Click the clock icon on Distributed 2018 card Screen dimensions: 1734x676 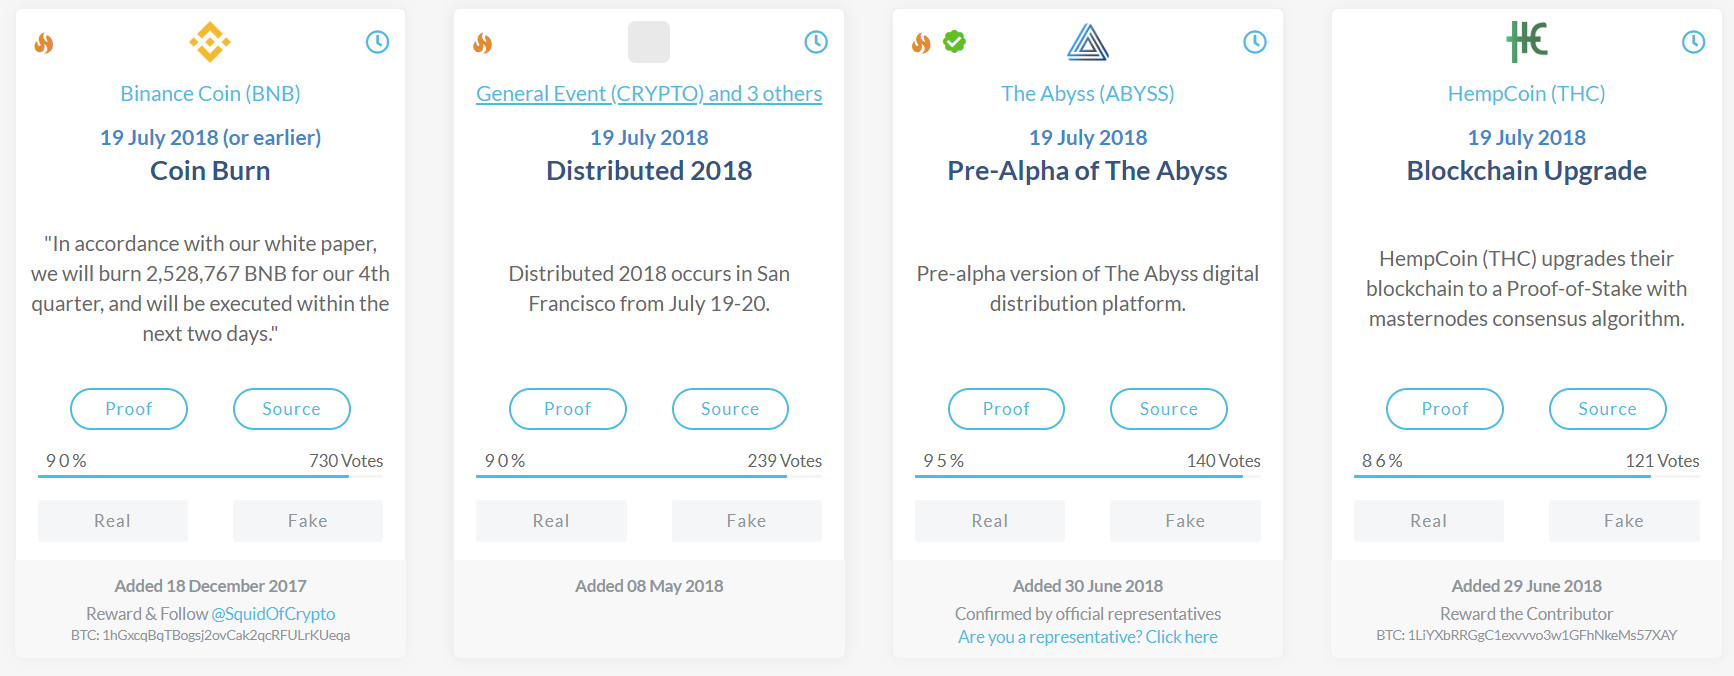pyautogui.click(x=816, y=42)
